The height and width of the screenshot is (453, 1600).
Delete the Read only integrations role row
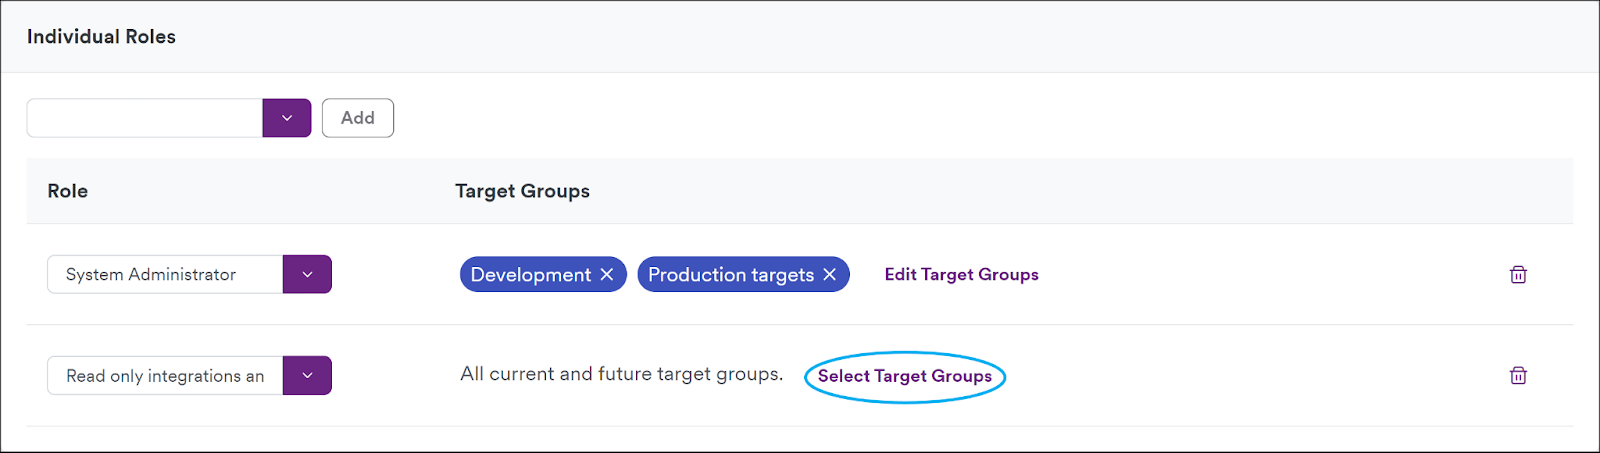point(1518,375)
